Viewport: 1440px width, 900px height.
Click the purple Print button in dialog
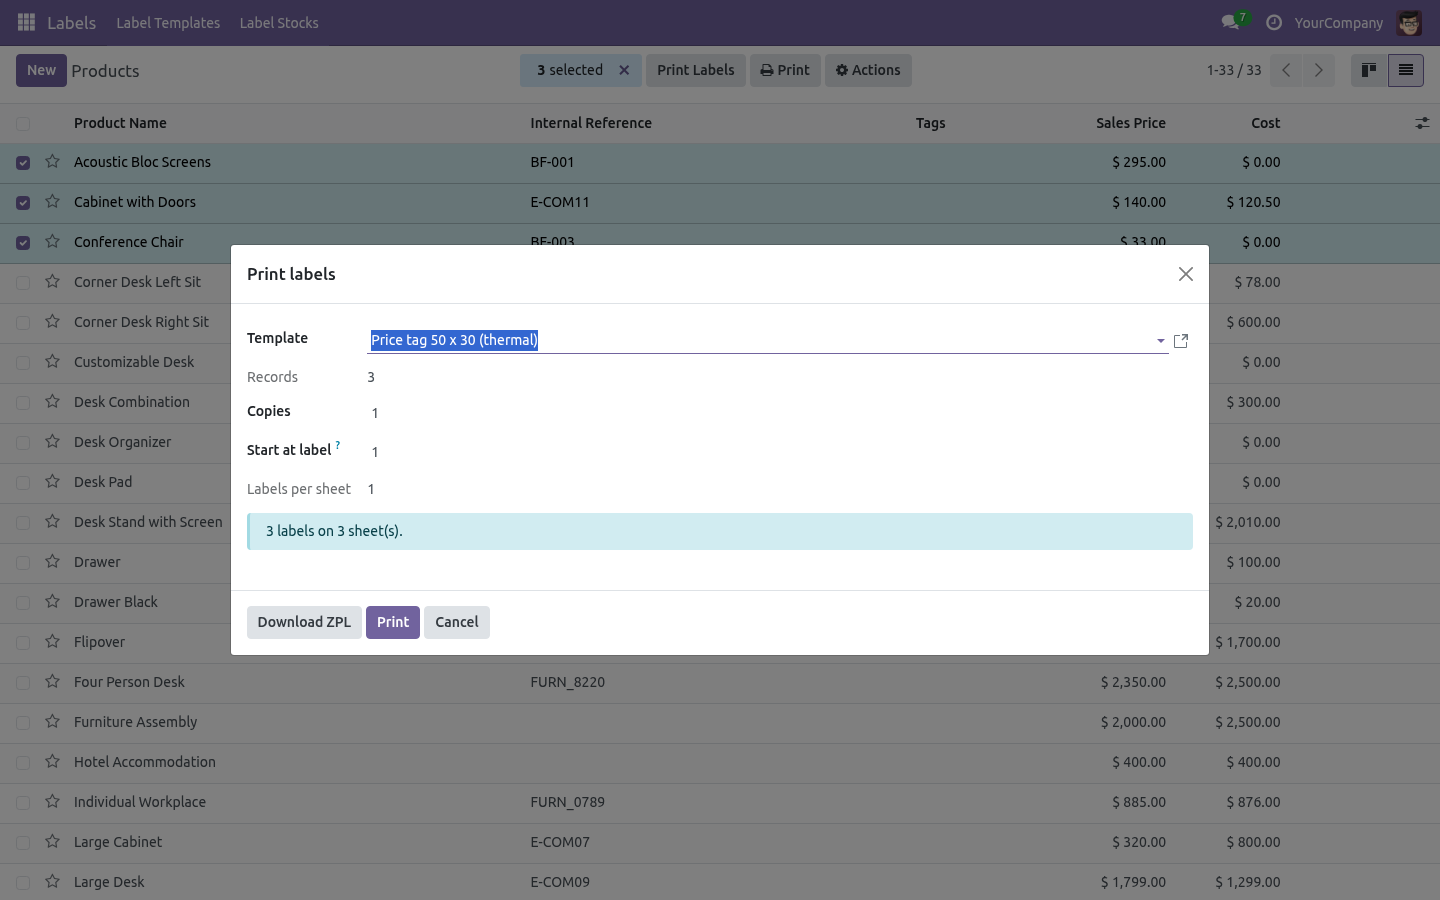tap(393, 622)
